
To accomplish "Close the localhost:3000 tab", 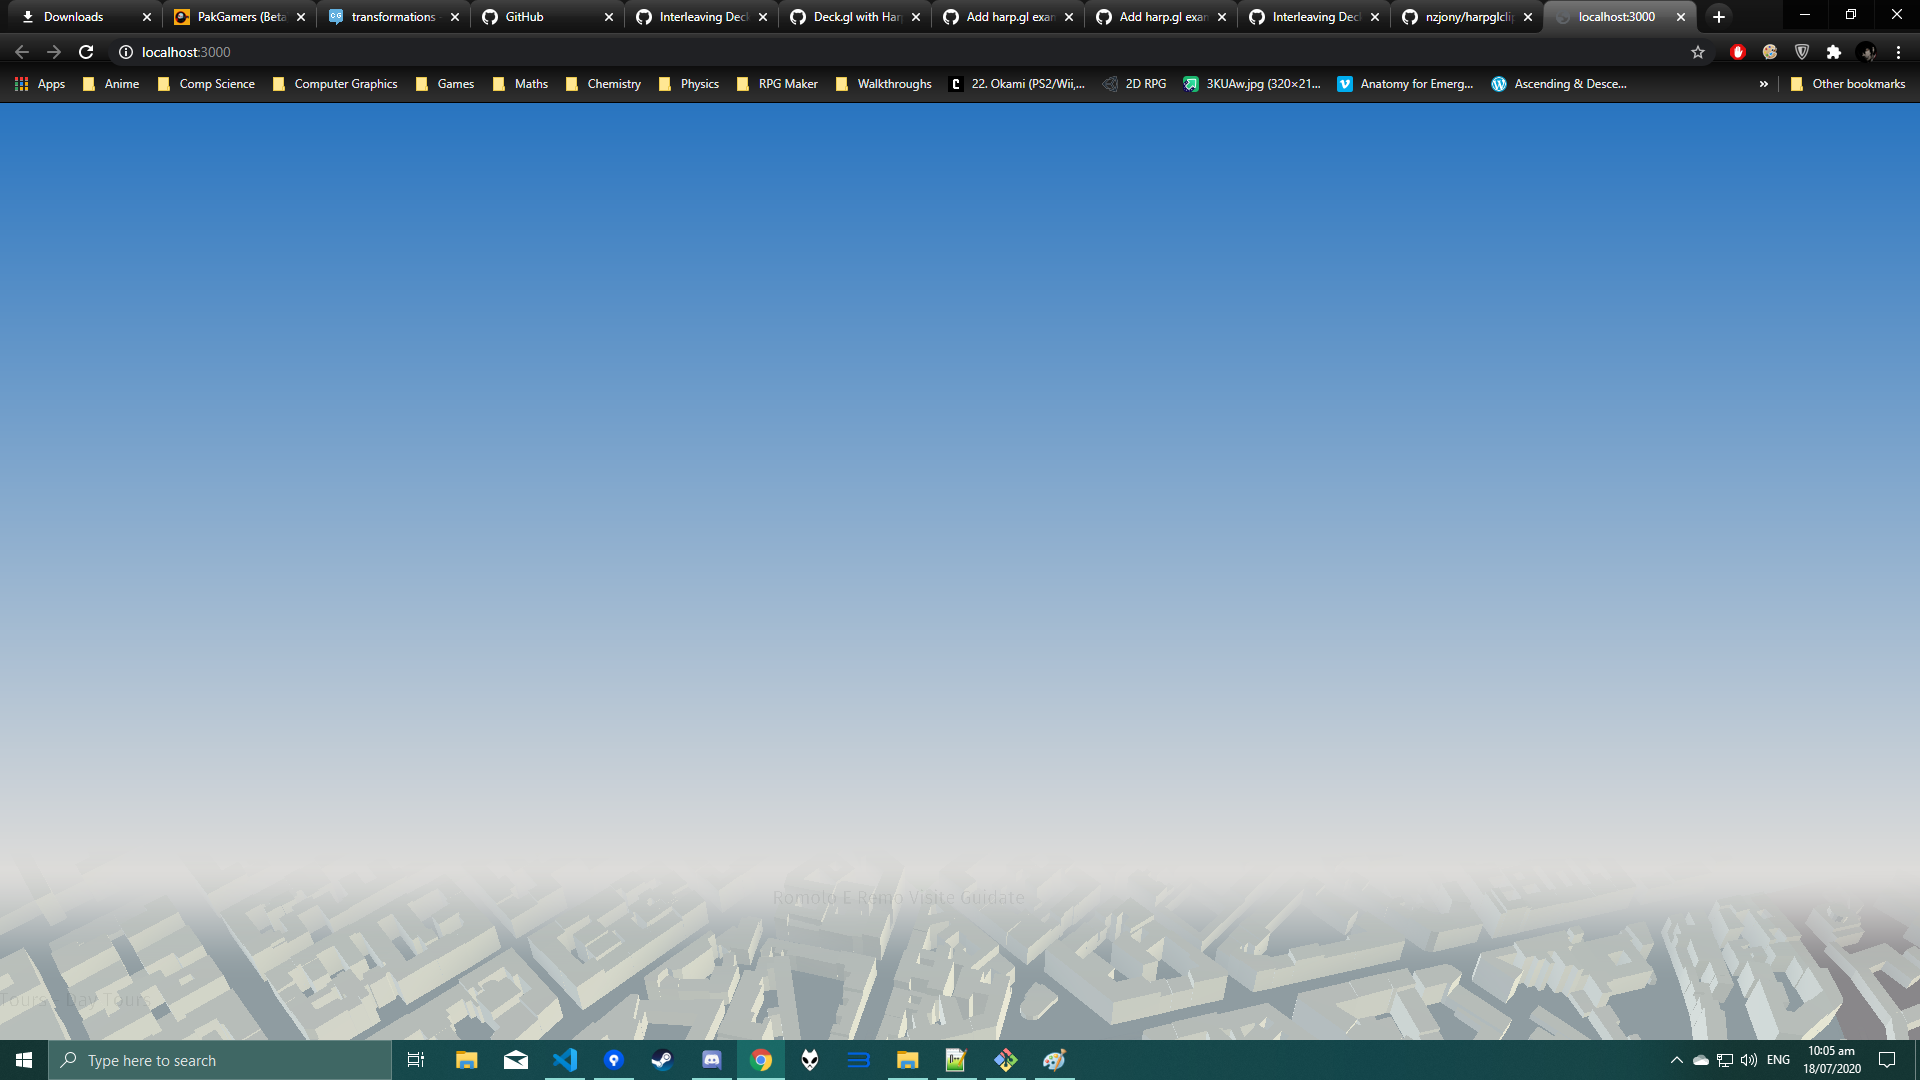I will [1681, 17].
